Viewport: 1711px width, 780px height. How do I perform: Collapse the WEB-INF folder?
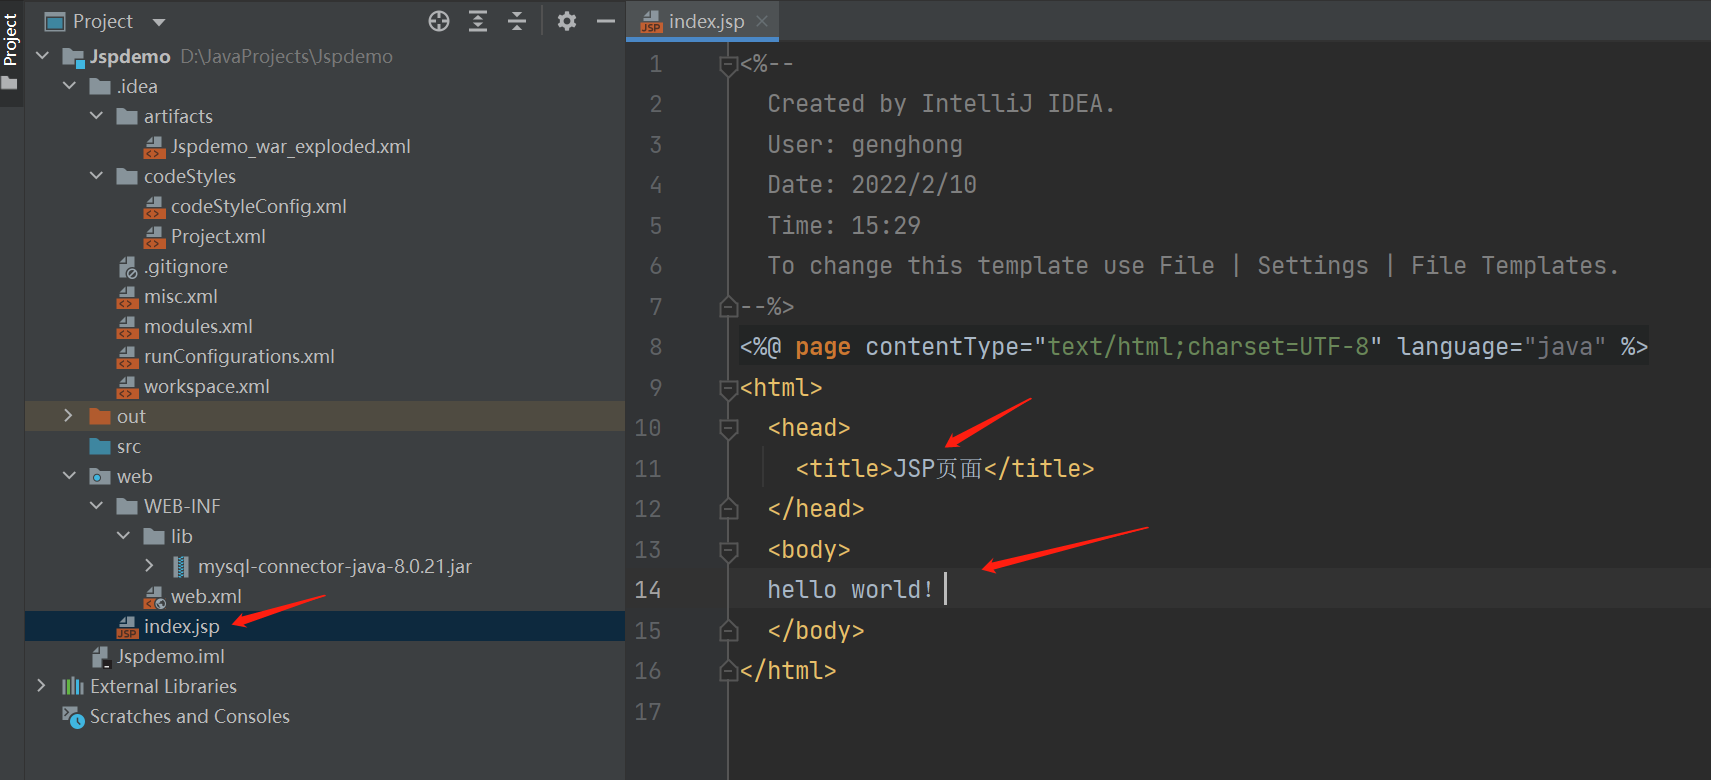tap(97, 506)
